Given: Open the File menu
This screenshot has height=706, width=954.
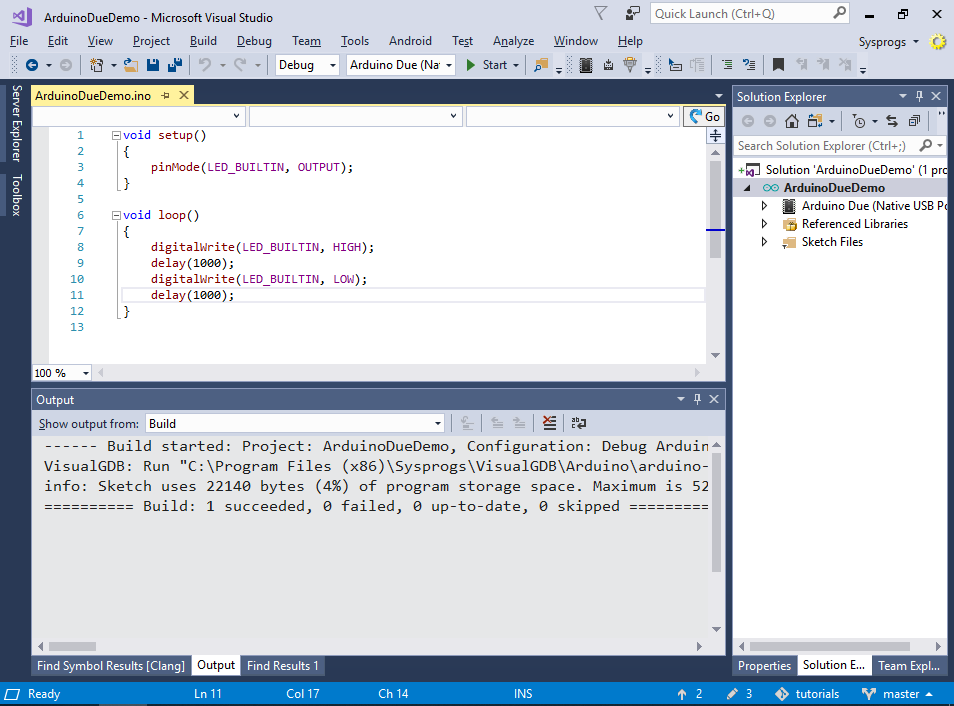Looking at the screenshot, I should [x=19, y=41].
